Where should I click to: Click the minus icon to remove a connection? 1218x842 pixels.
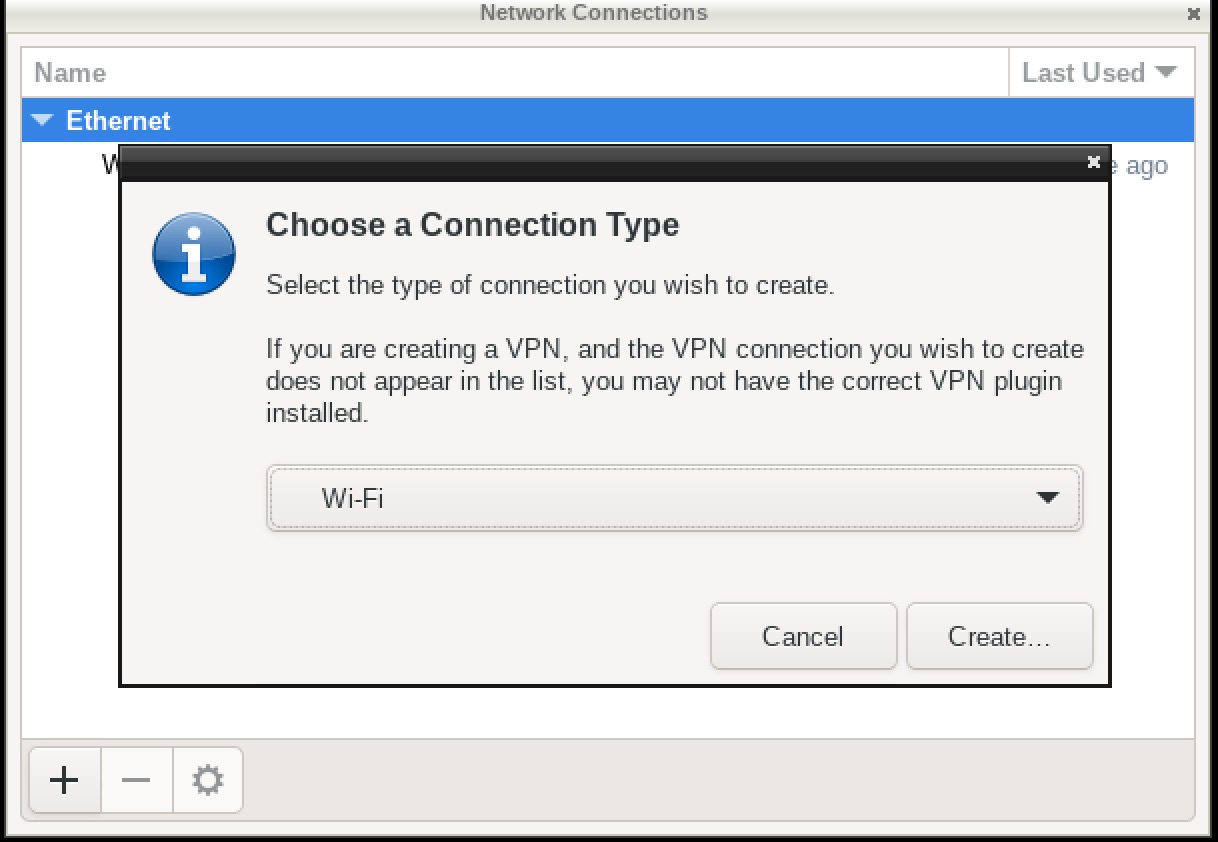click(136, 779)
